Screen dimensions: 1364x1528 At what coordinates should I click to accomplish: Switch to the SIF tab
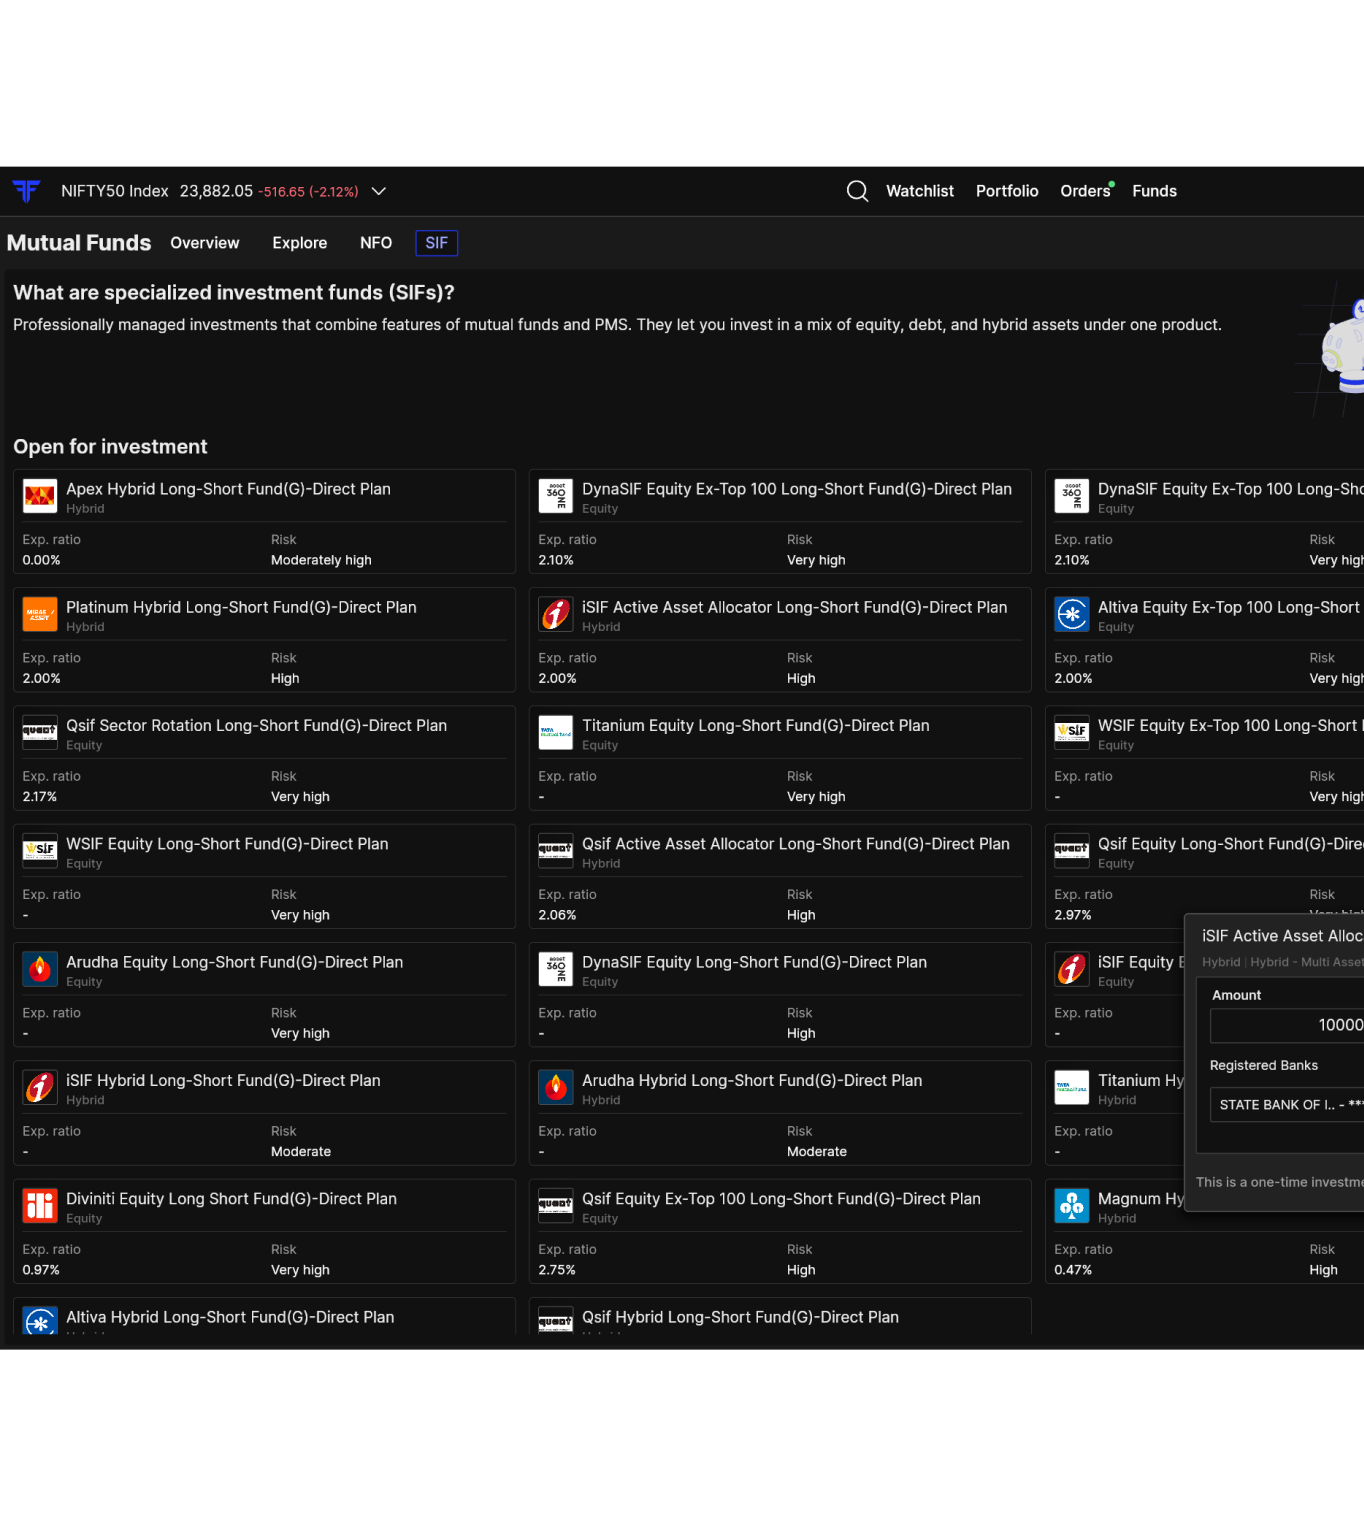(437, 243)
